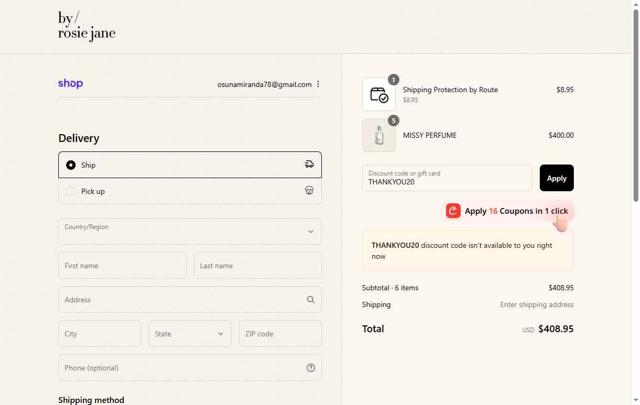The width and height of the screenshot is (640, 405).
Task: Click the delivery truck icon
Action: (309, 165)
